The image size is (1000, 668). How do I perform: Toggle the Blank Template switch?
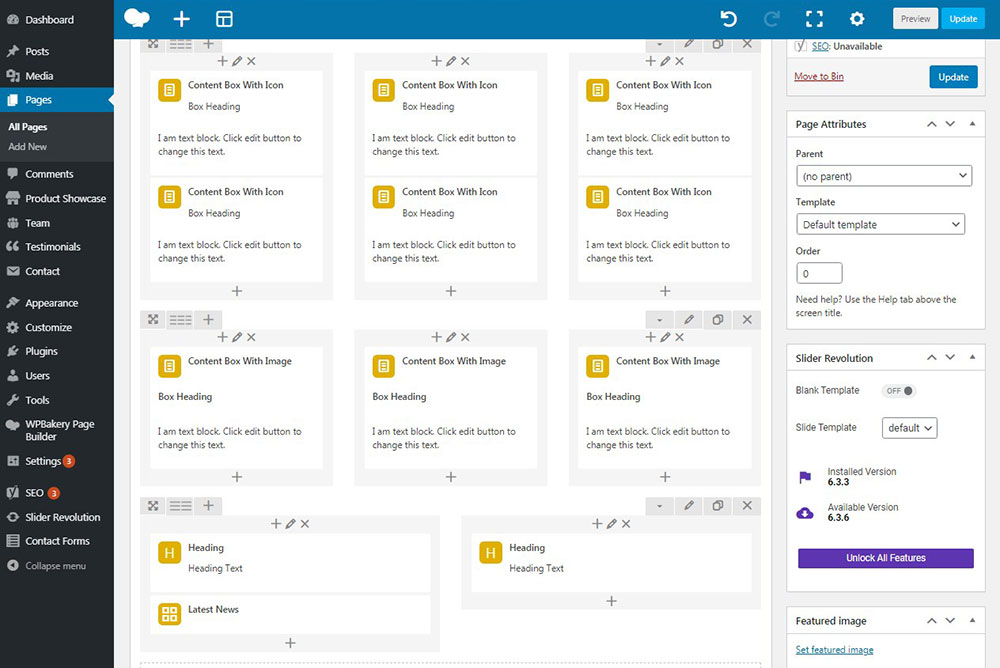[x=899, y=390]
